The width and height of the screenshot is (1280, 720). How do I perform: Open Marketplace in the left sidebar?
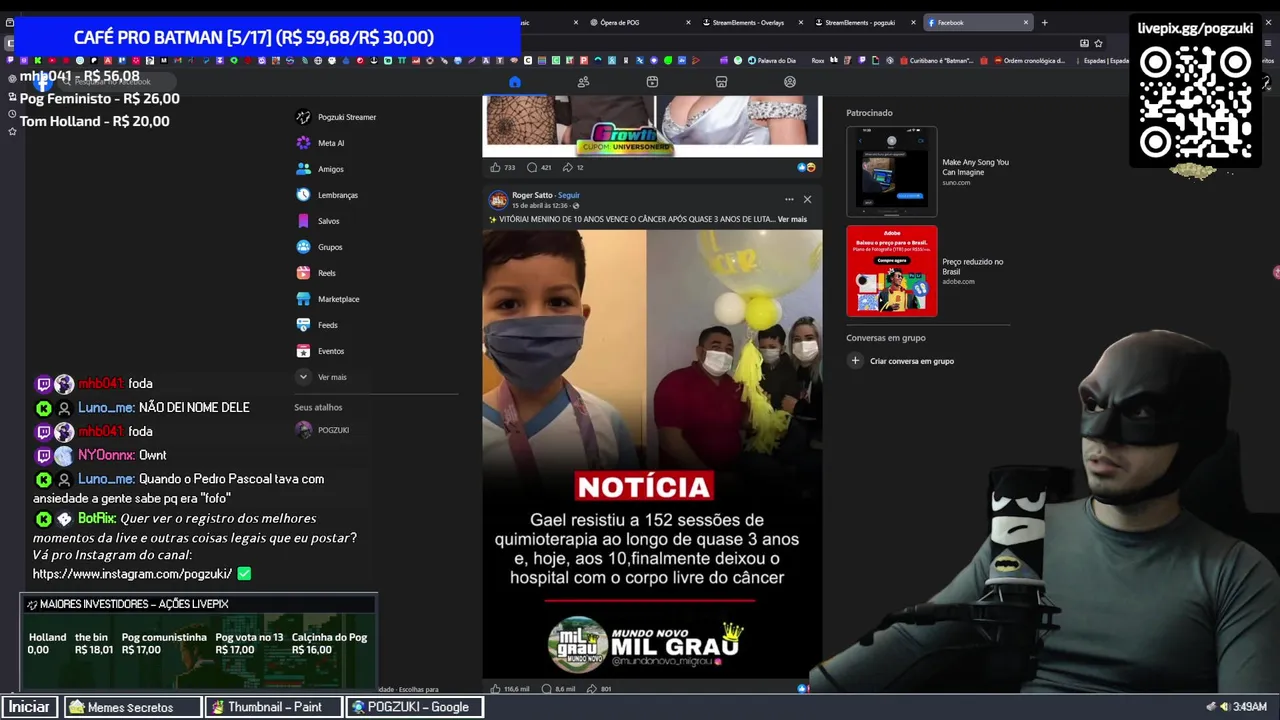[328, 299]
